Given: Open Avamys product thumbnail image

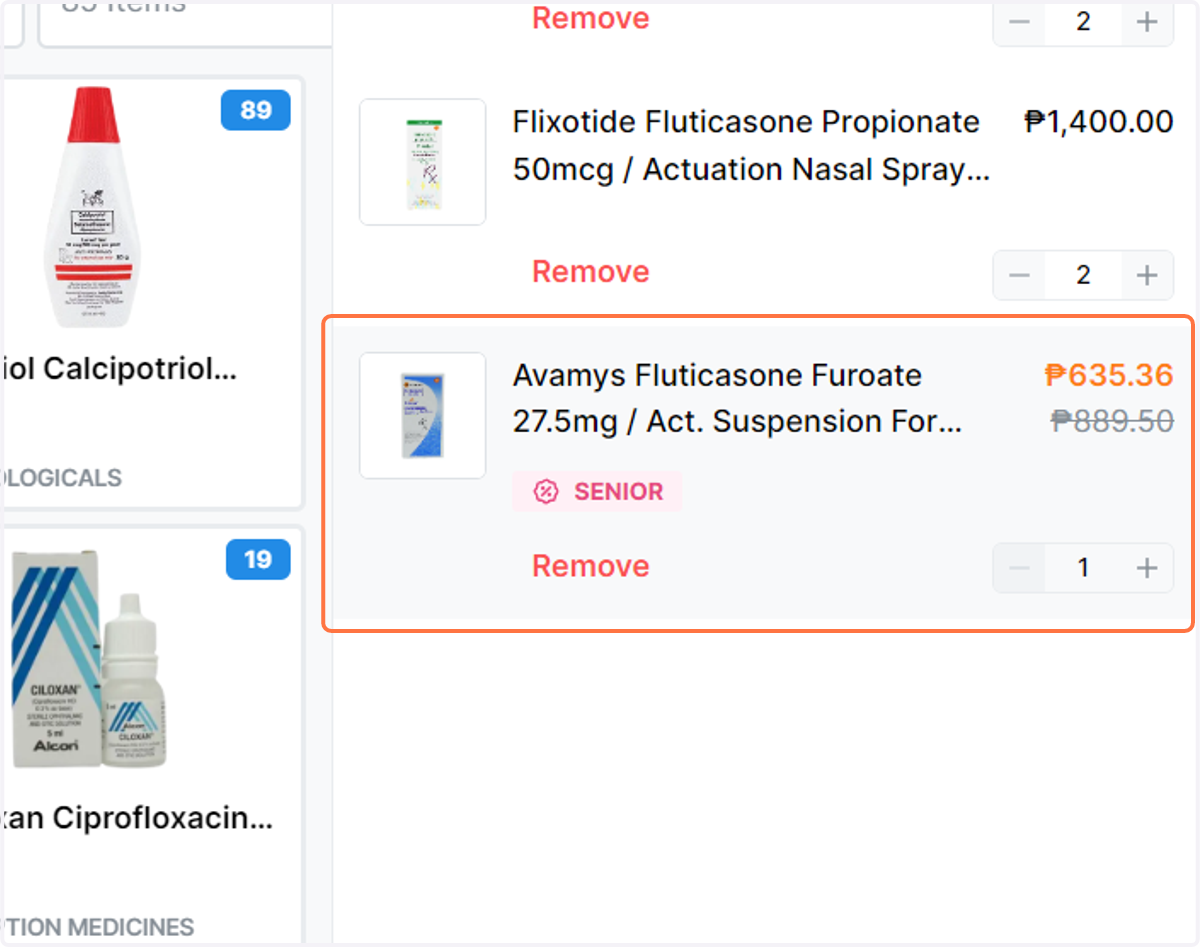Looking at the screenshot, I should (x=423, y=415).
